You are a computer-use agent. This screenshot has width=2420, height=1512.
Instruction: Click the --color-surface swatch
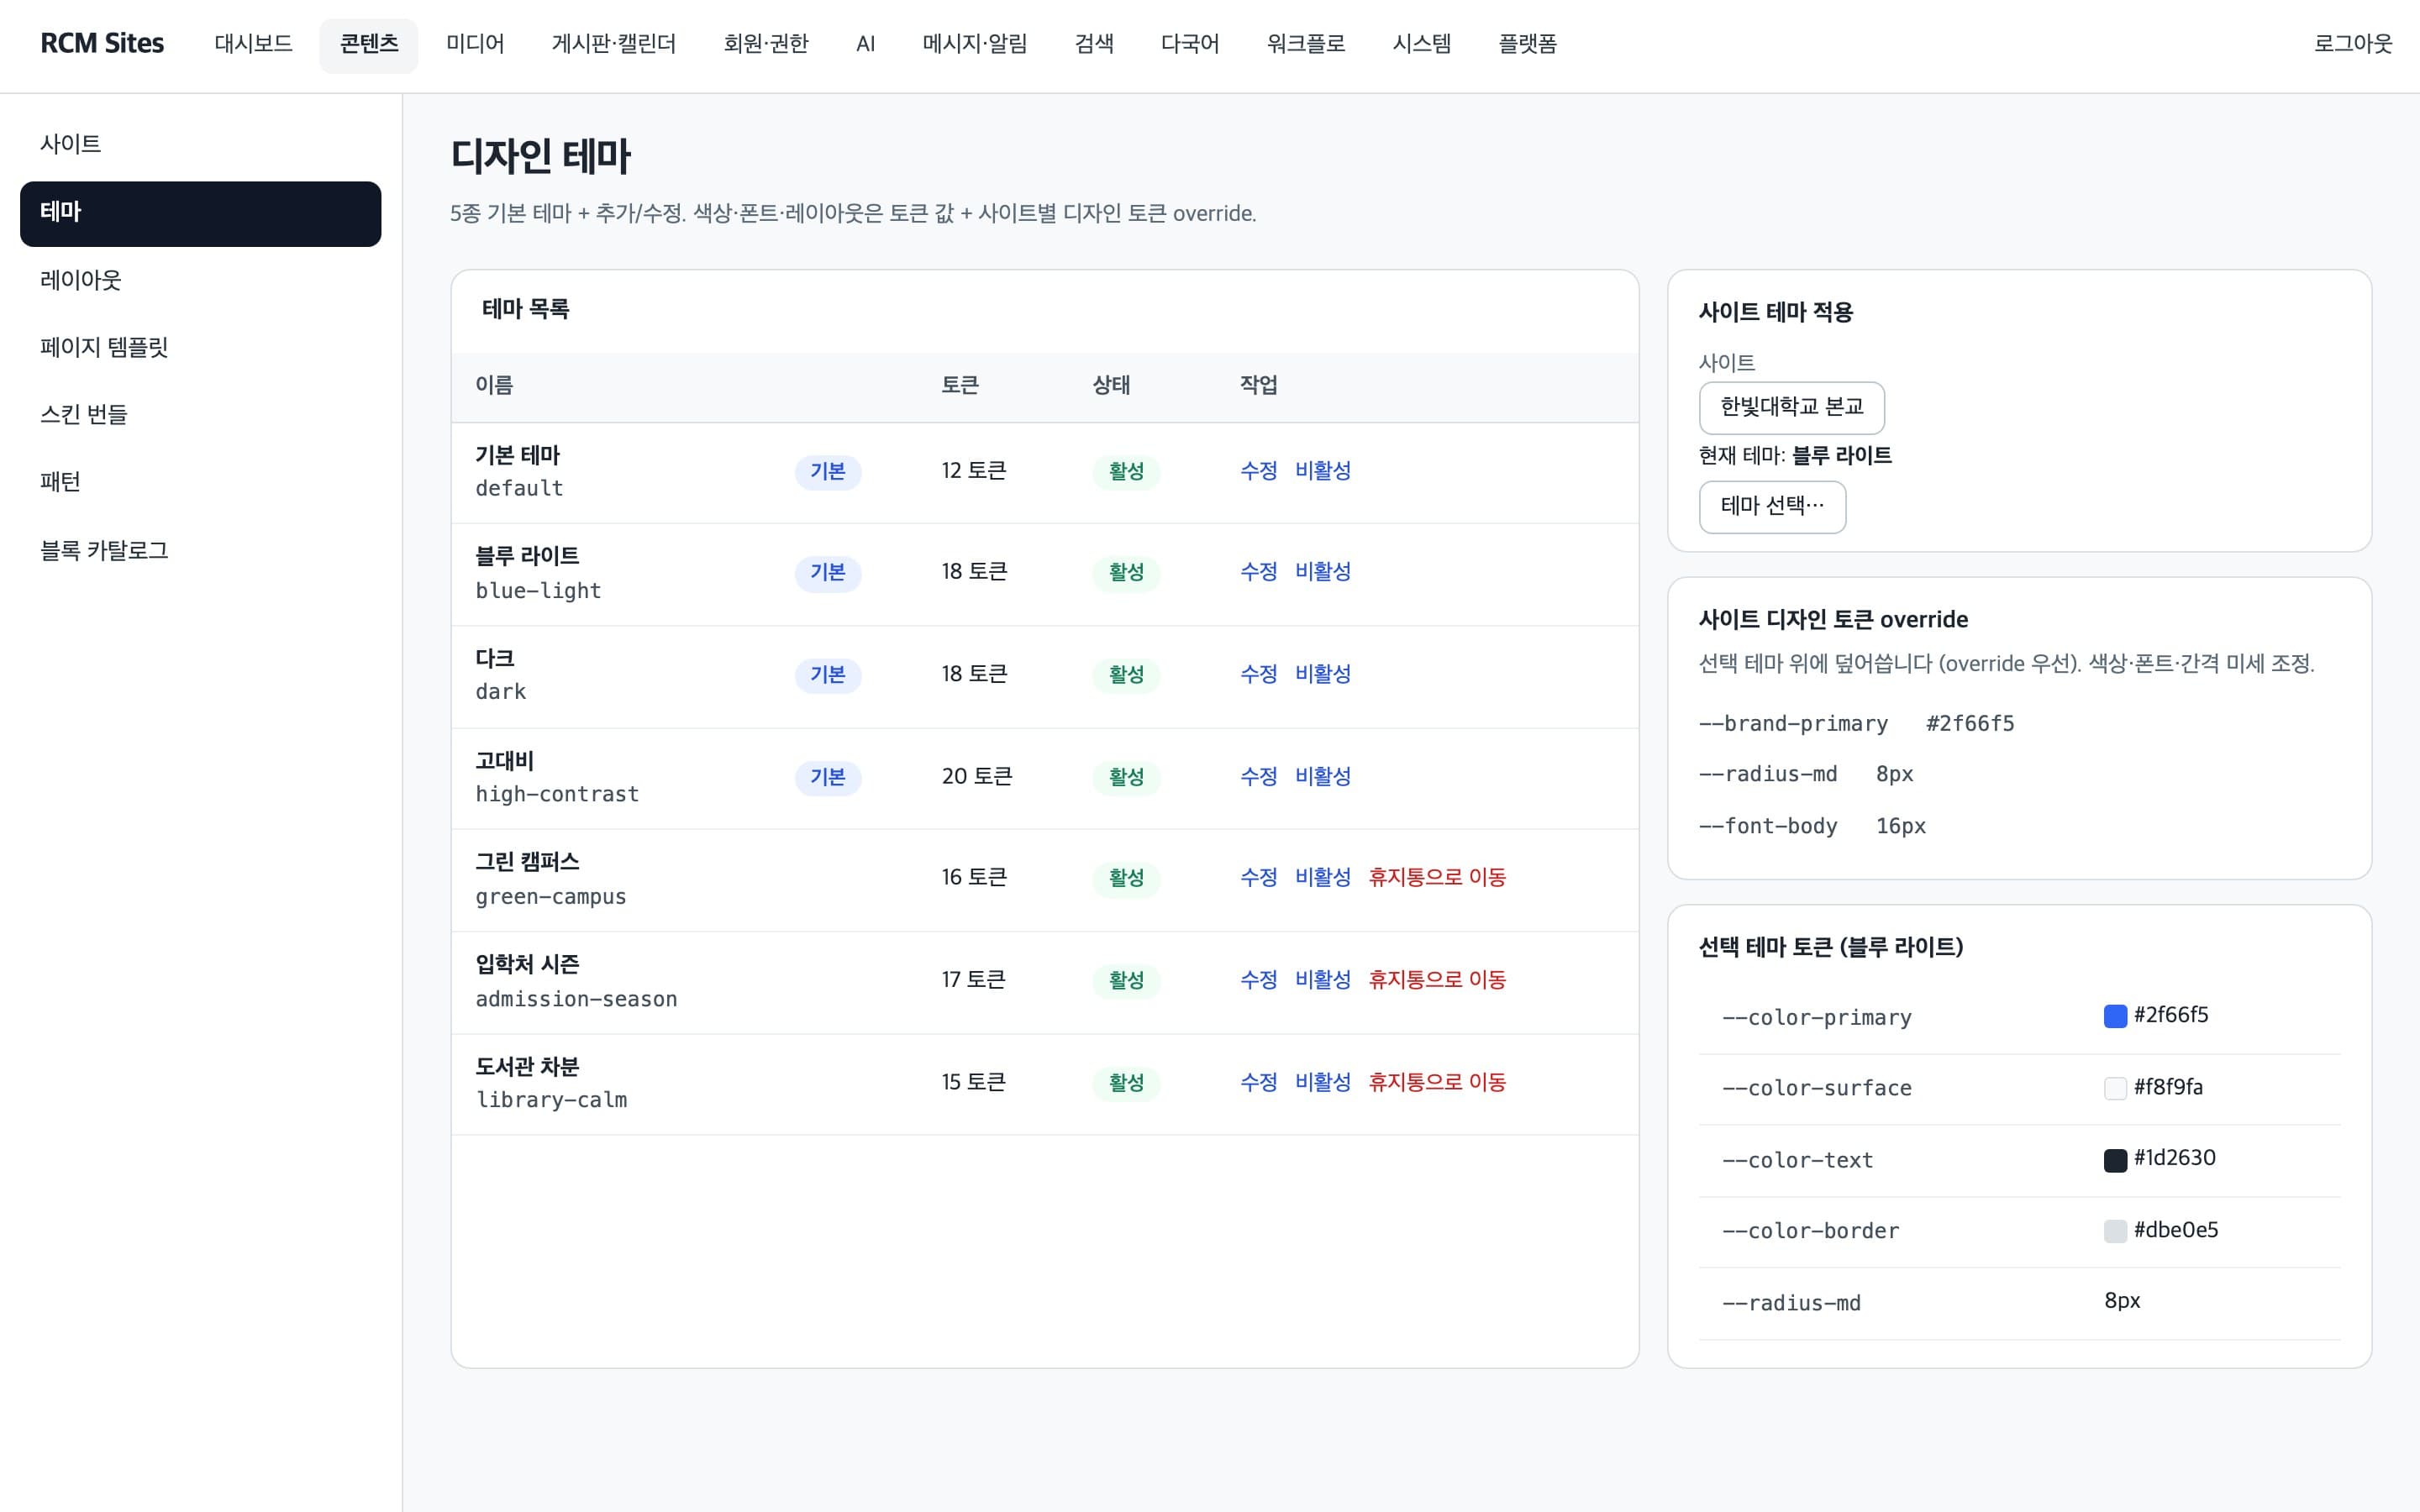point(2115,1089)
